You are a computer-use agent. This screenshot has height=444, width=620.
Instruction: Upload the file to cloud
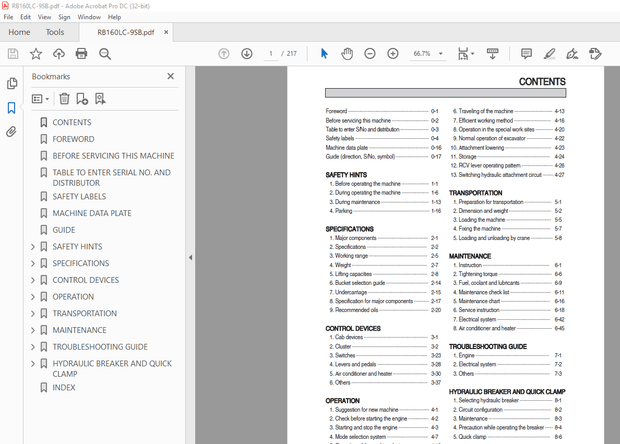[x=59, y=54]
